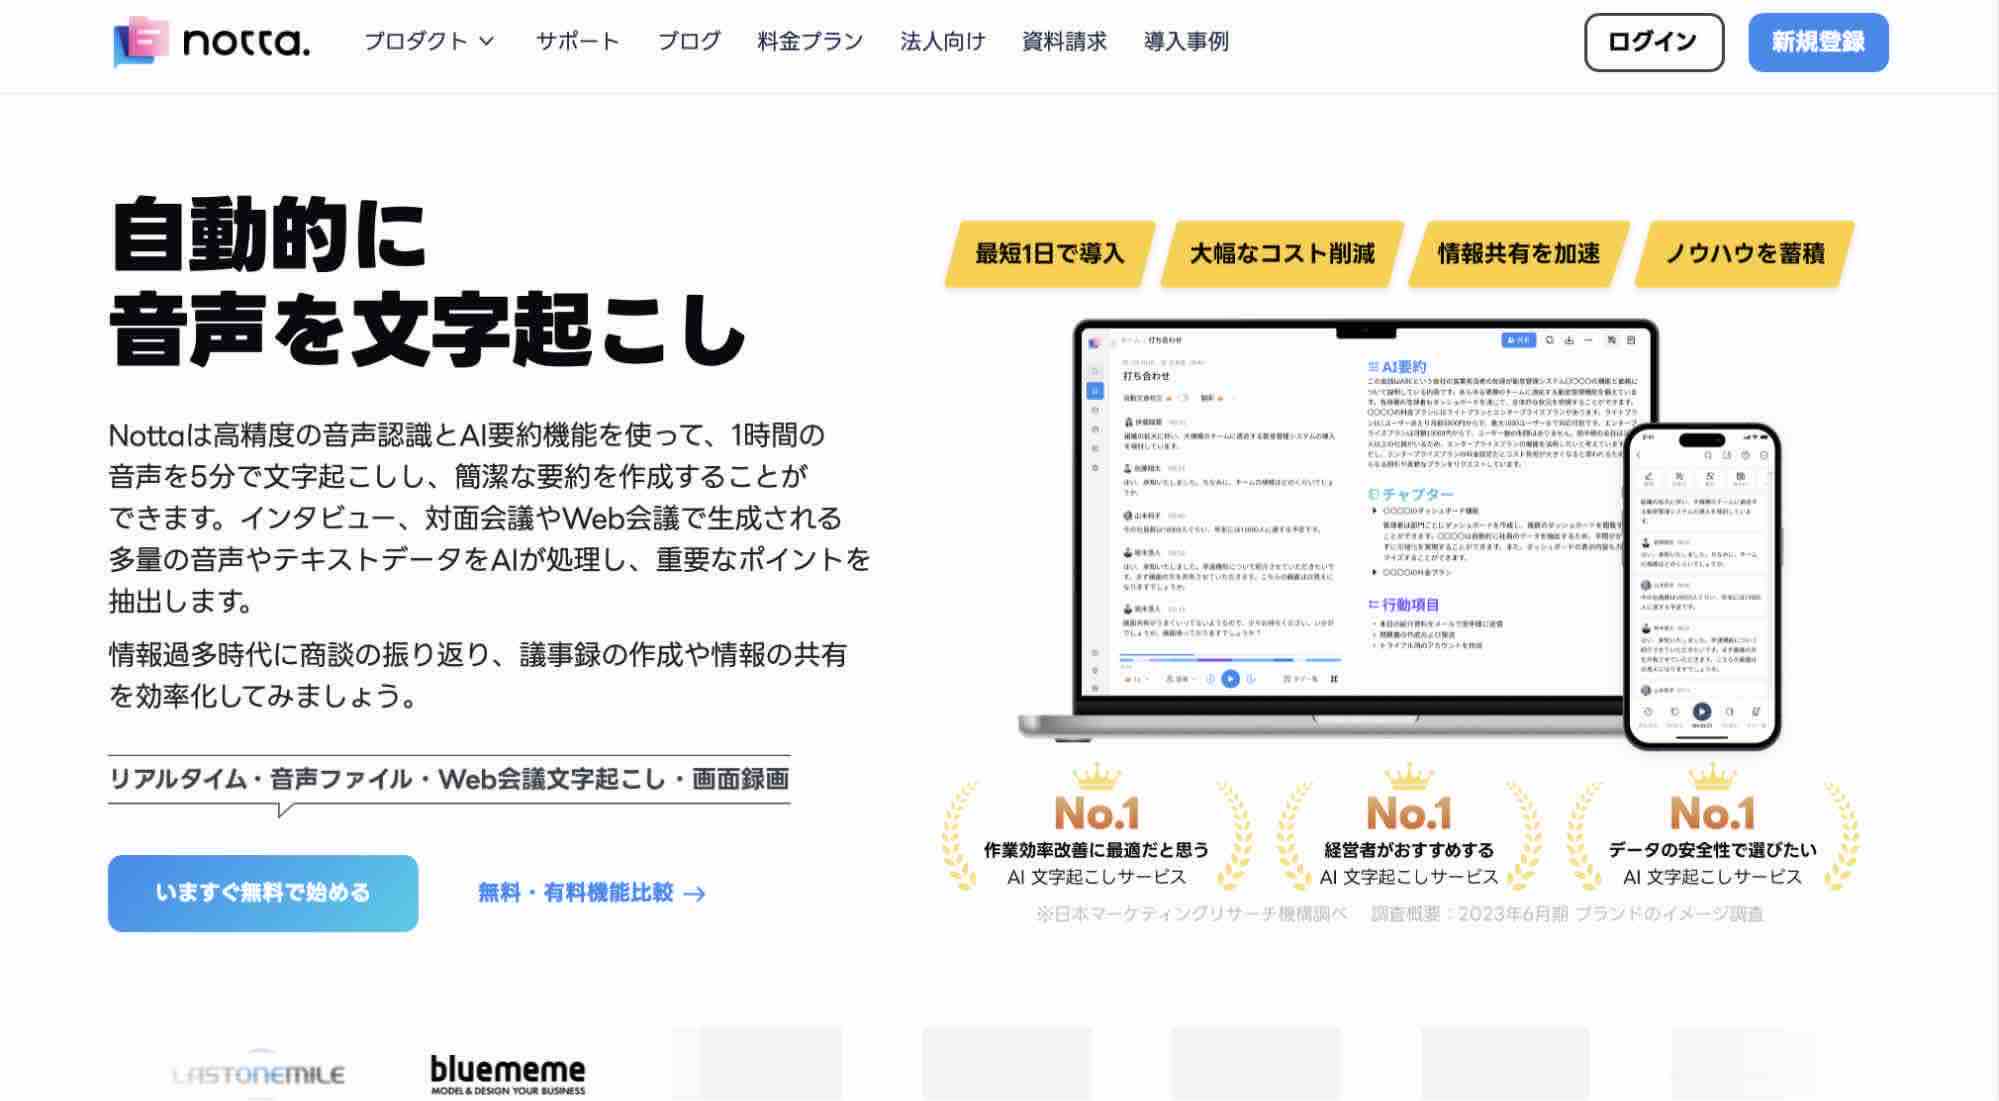
Task: Click the 新規登録 sign-up button
Action: 1817,42
